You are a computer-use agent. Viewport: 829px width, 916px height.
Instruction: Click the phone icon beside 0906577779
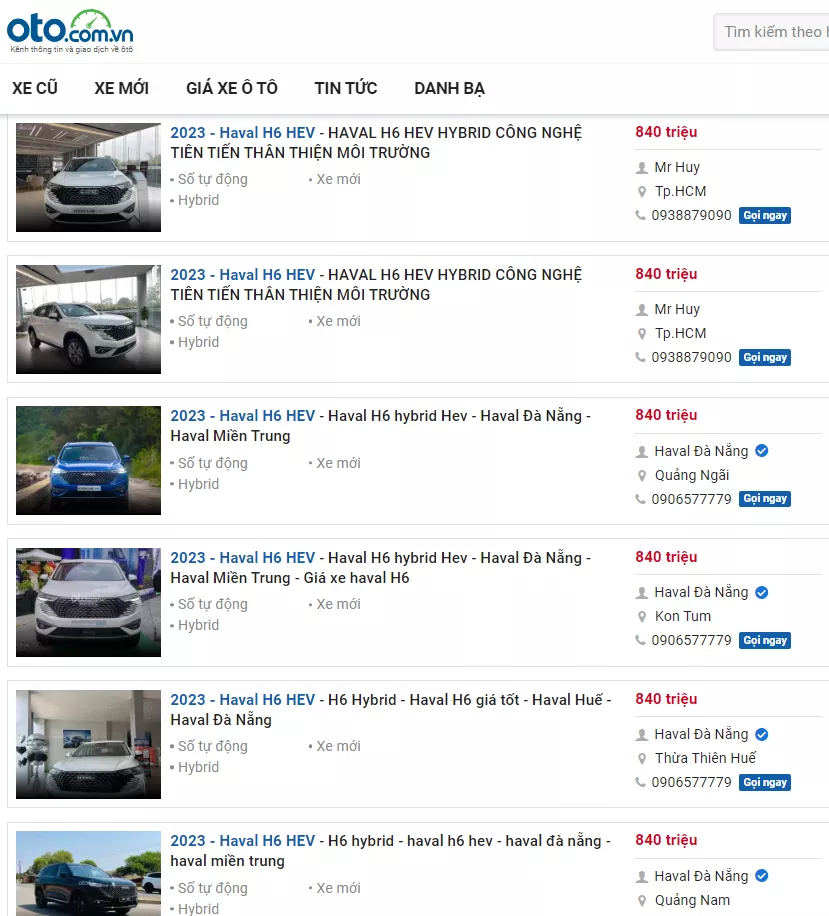(639, 498)
